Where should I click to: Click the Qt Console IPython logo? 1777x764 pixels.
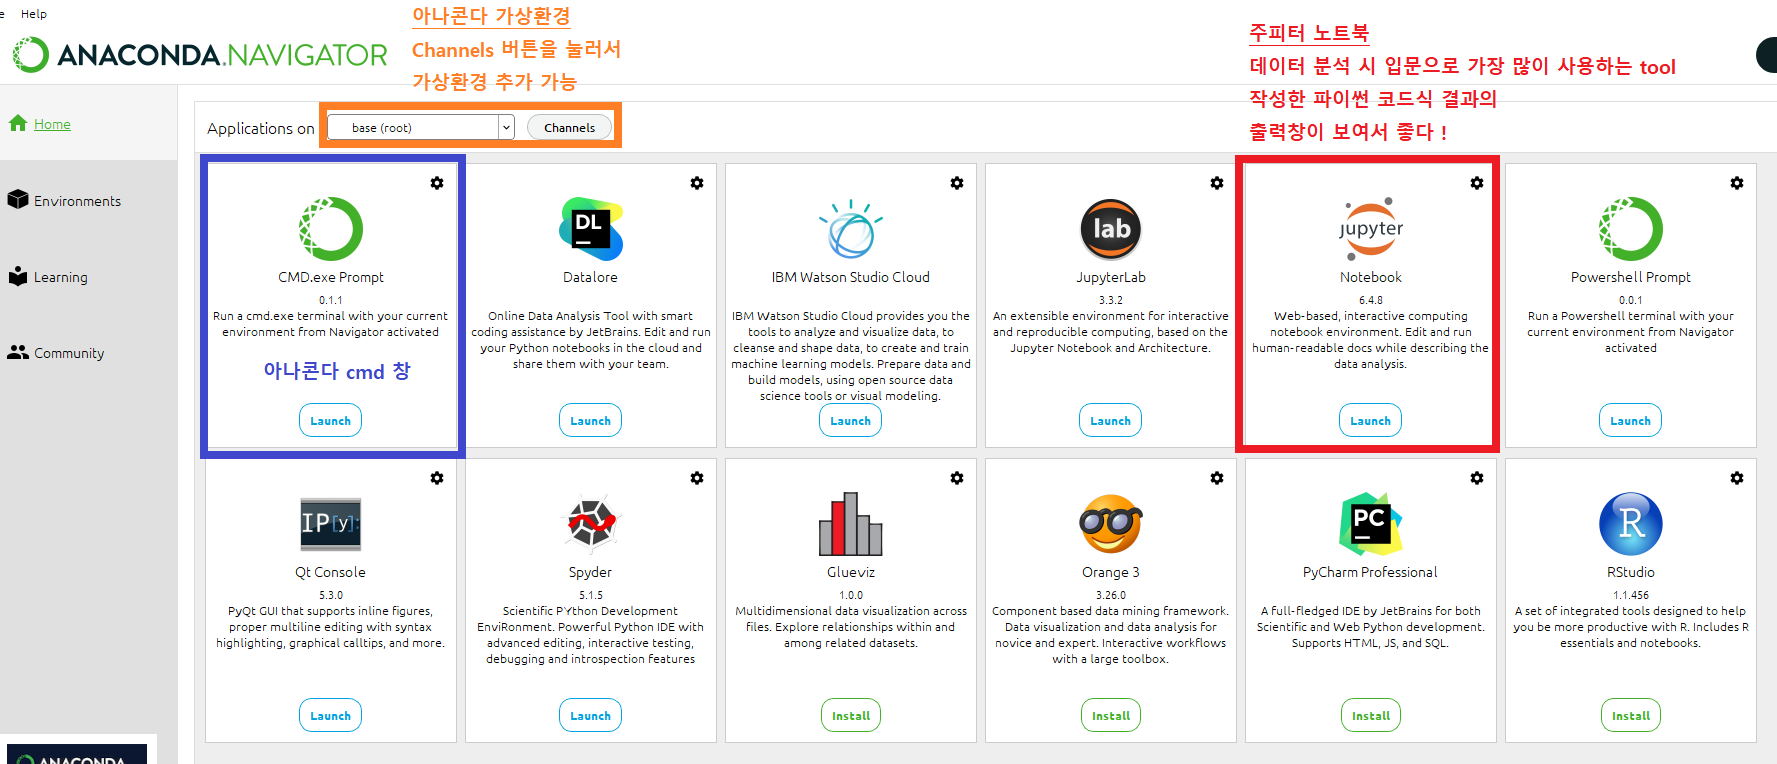click(x=331, y=524)
